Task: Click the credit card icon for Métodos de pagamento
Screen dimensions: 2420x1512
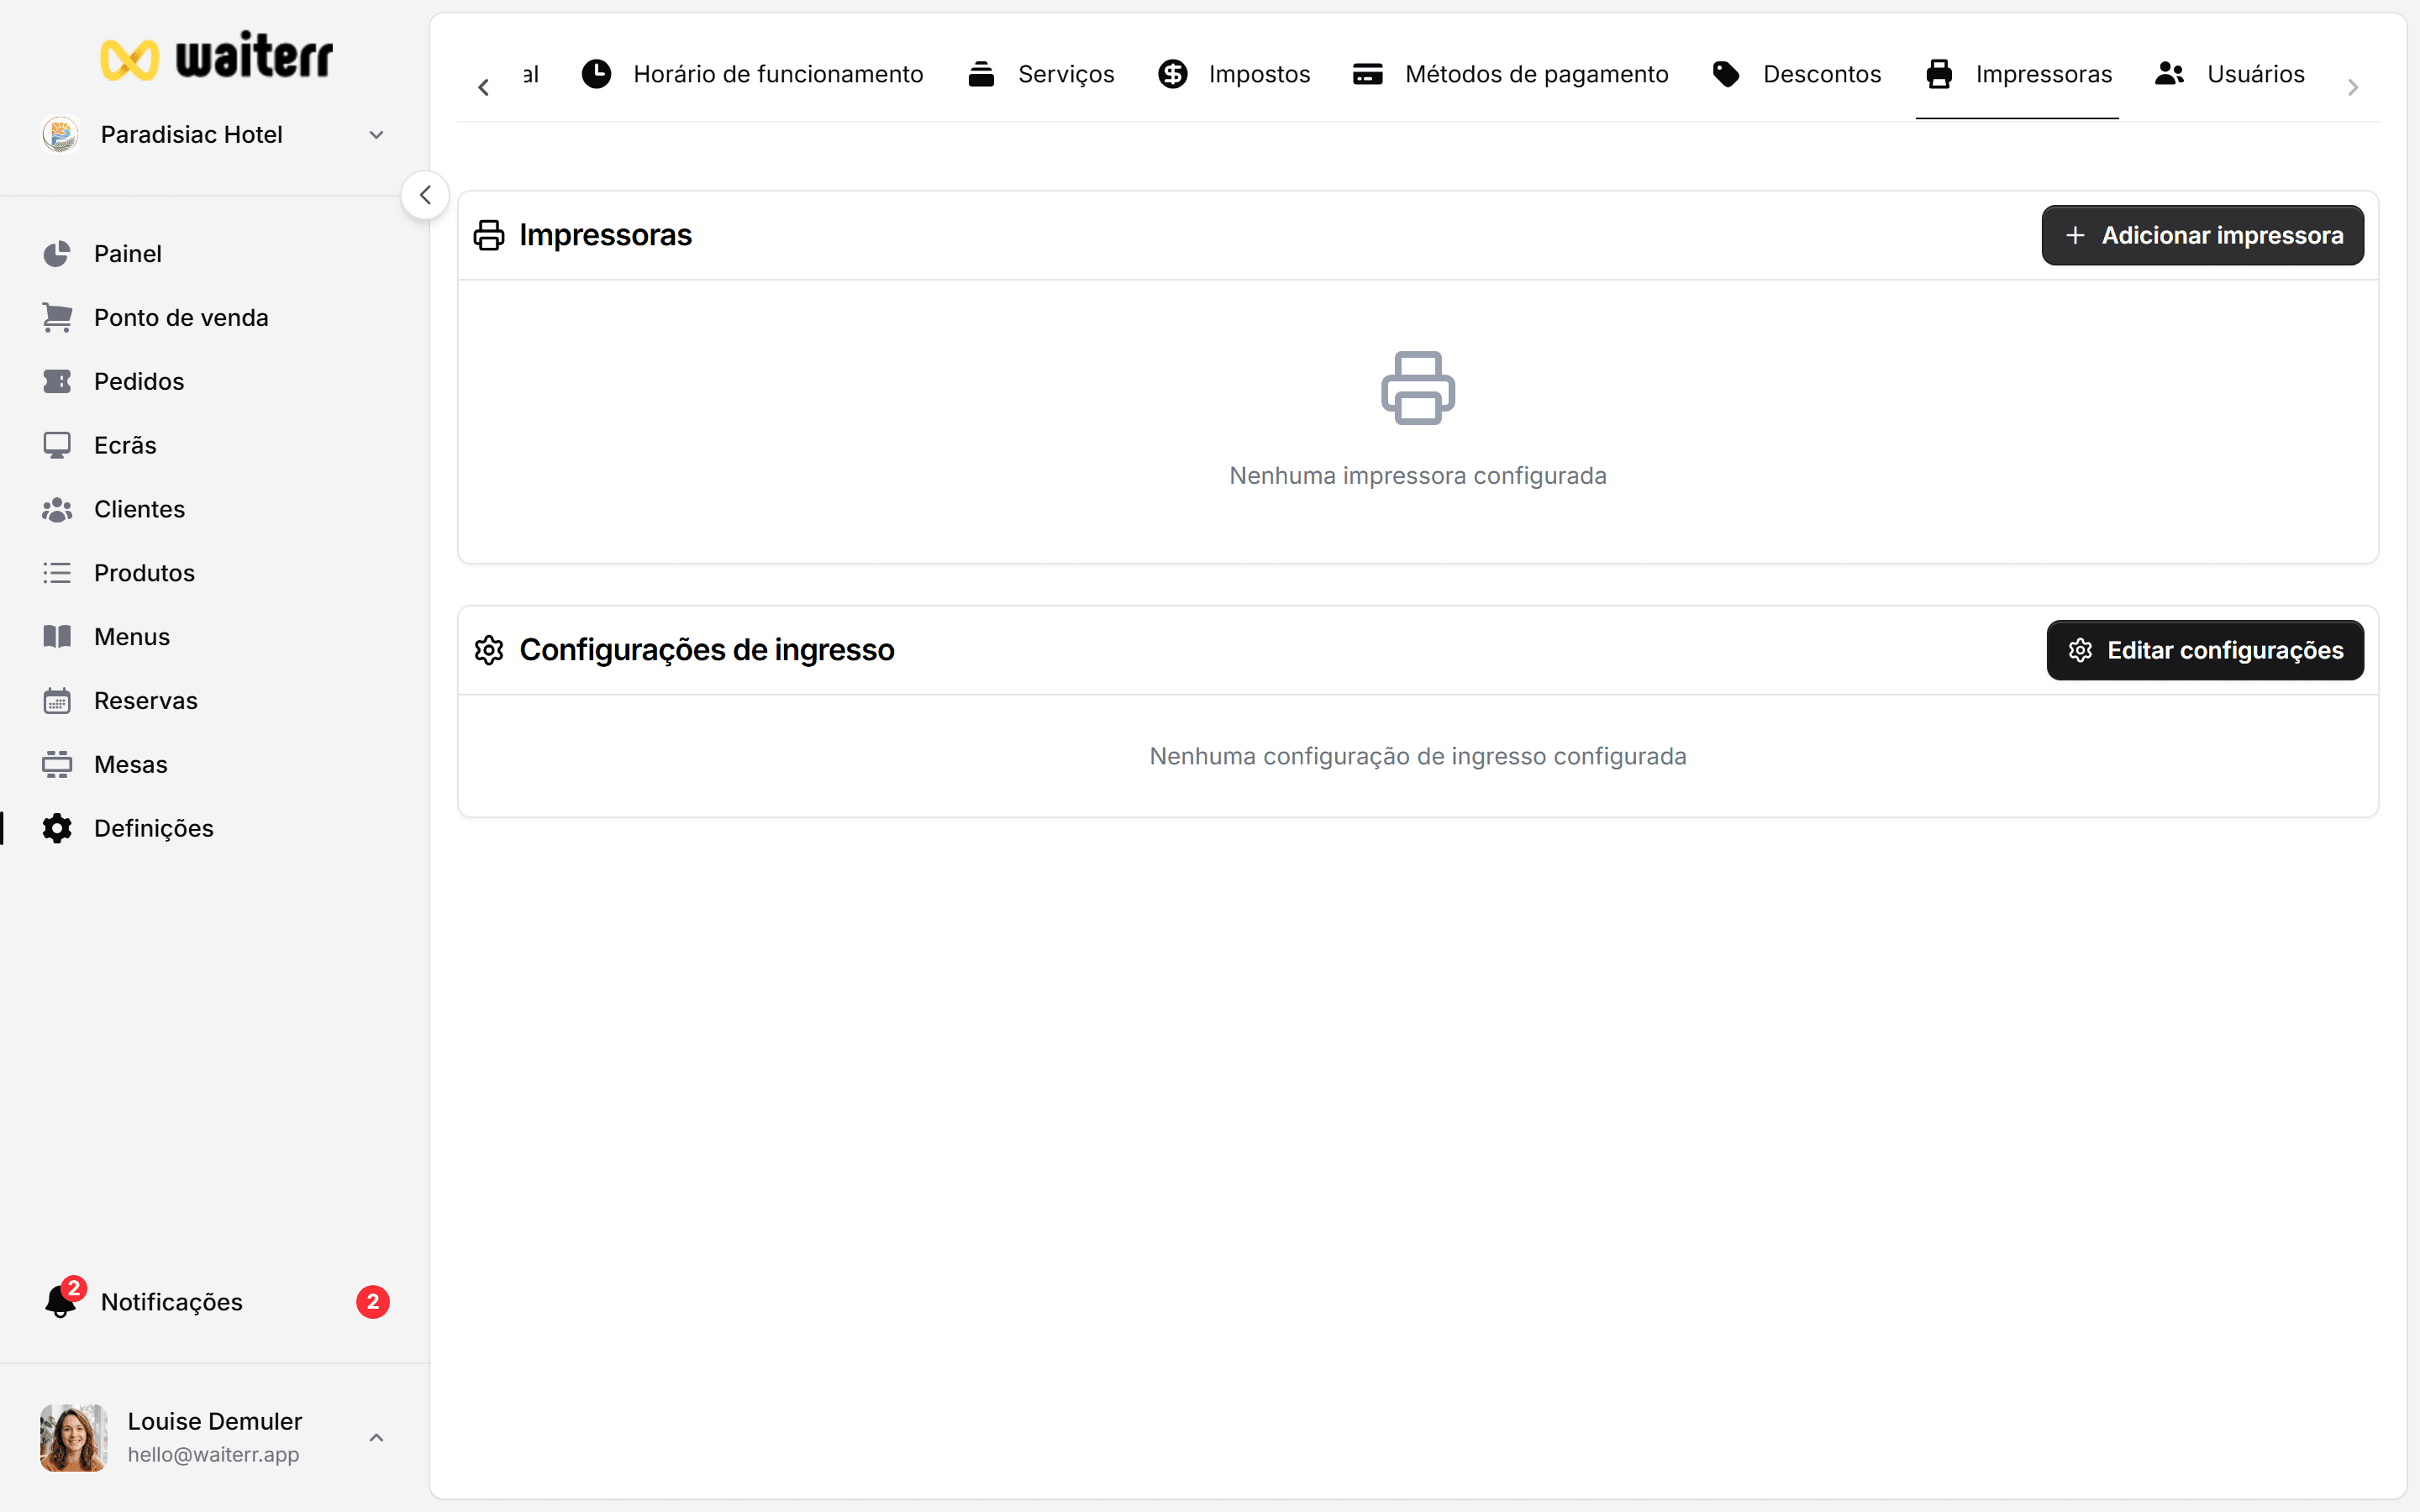Action: coord(1367,74)
